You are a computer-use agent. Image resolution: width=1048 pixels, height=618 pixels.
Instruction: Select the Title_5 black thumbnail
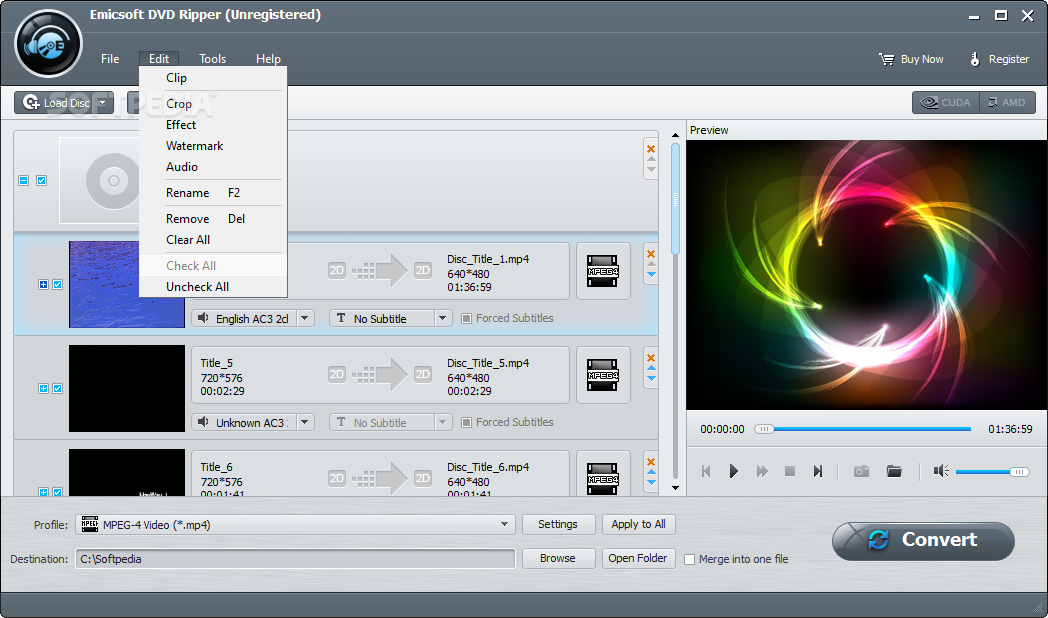[x=127, y=388]
